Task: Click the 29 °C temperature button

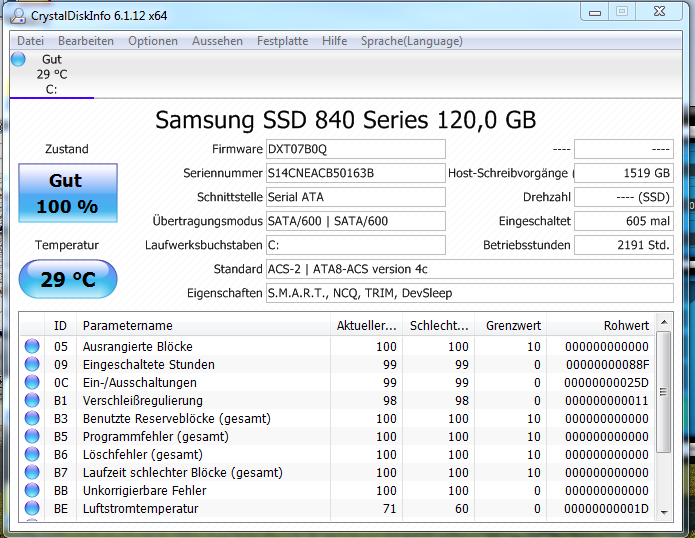Action: click(68, 279)
